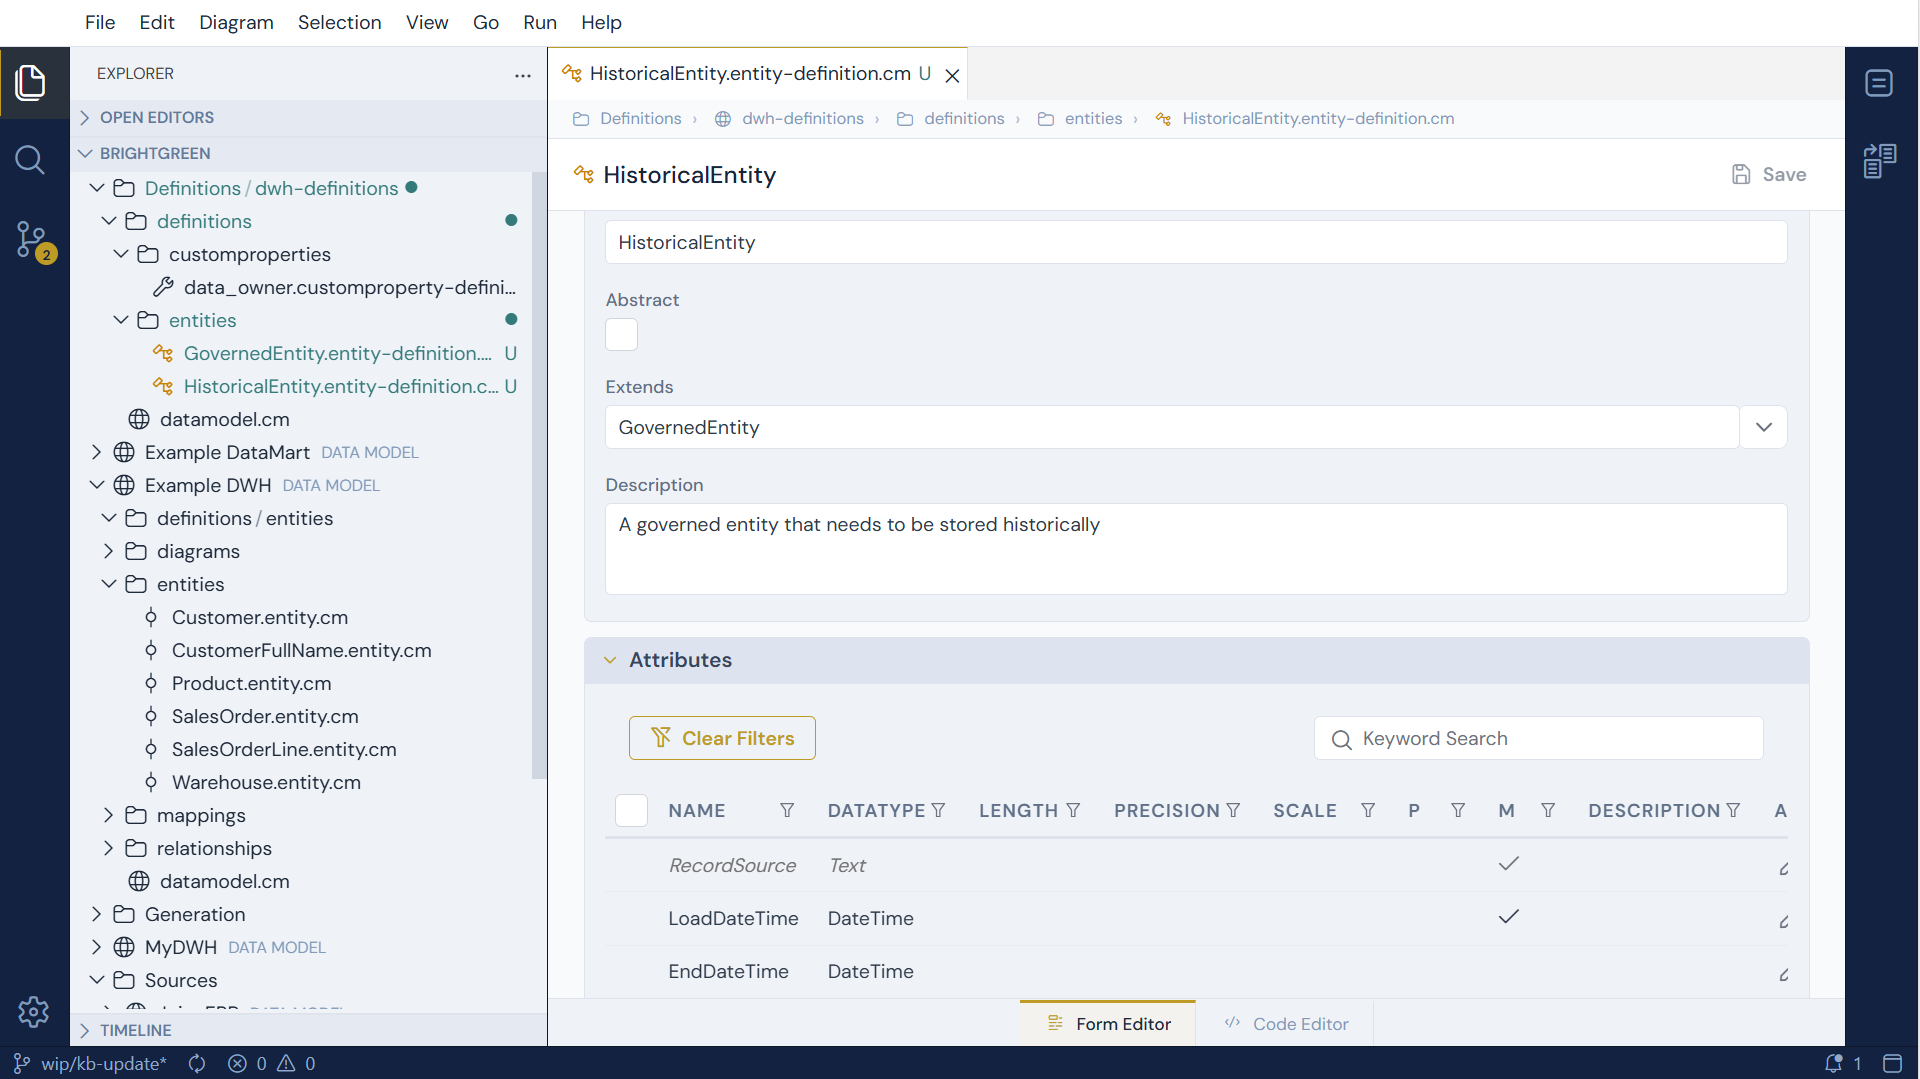Open the Manage settings gear
This screenshot has width=1920, height=1079.
tap(33, 1012)
